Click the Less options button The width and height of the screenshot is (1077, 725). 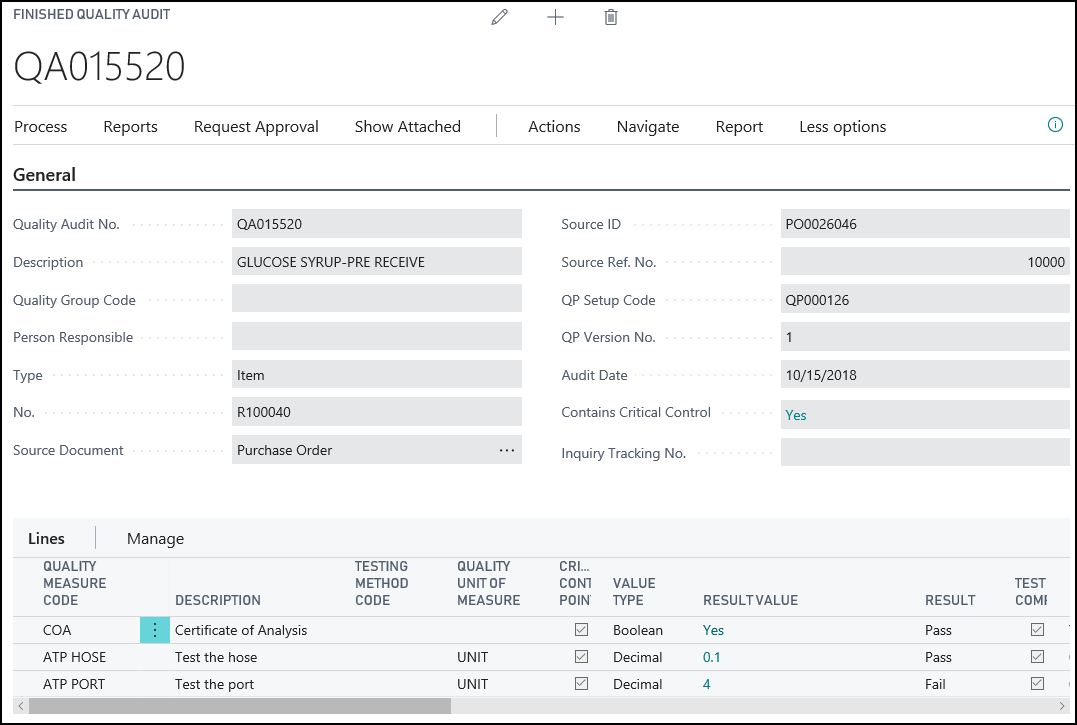point(842,127)
